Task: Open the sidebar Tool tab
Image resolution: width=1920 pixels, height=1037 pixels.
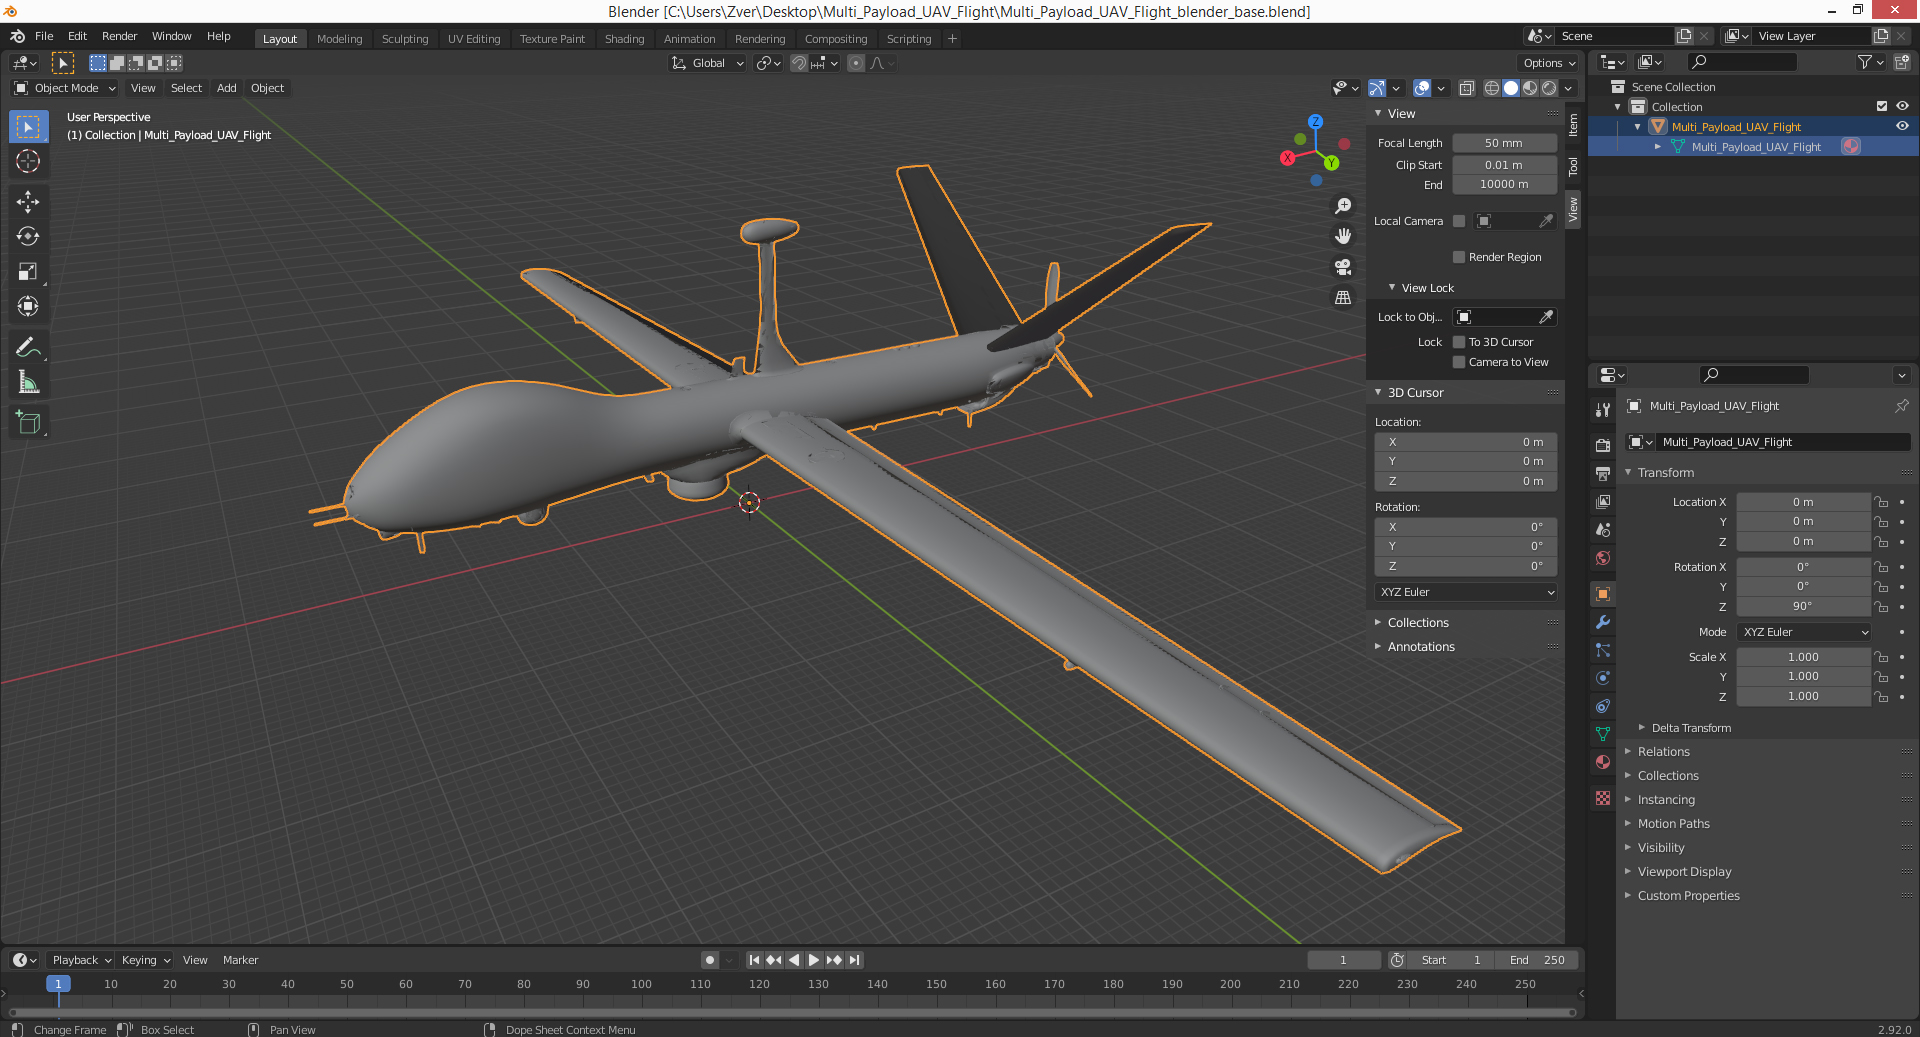Action: (1573, 166)
